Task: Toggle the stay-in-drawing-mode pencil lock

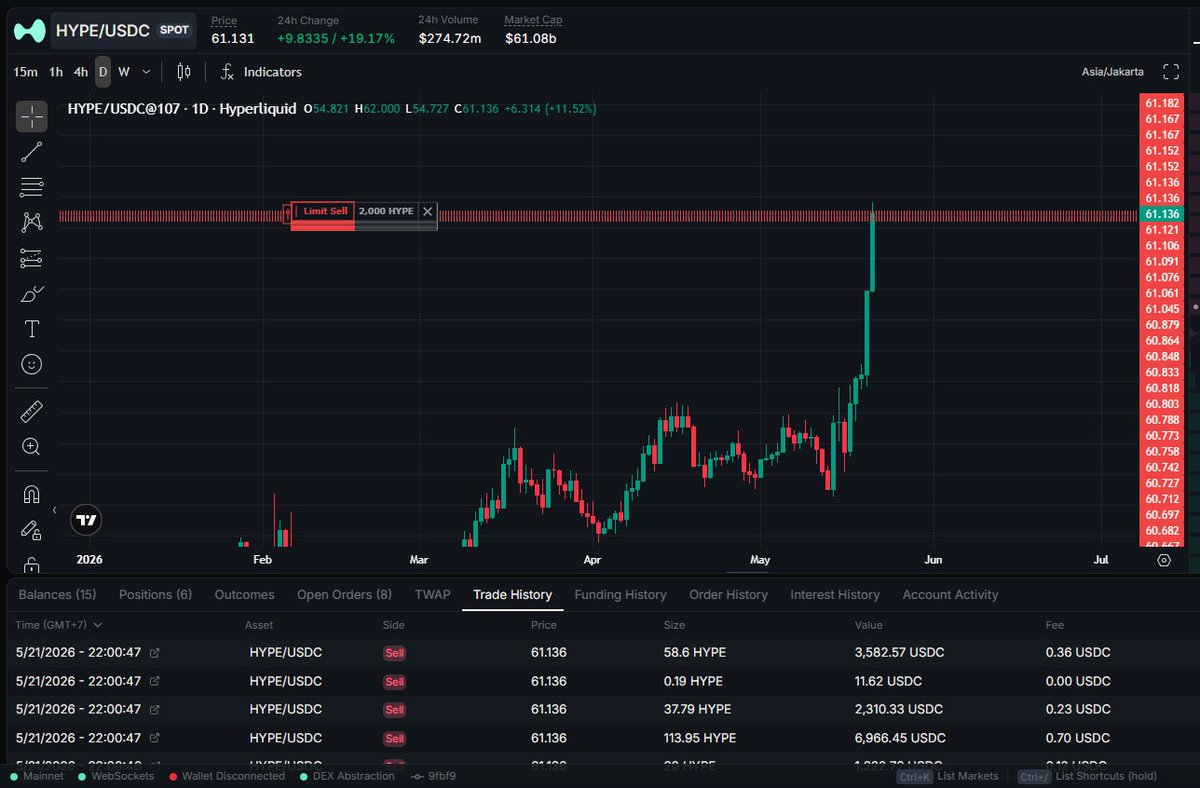Action: (x=31, y=530)
